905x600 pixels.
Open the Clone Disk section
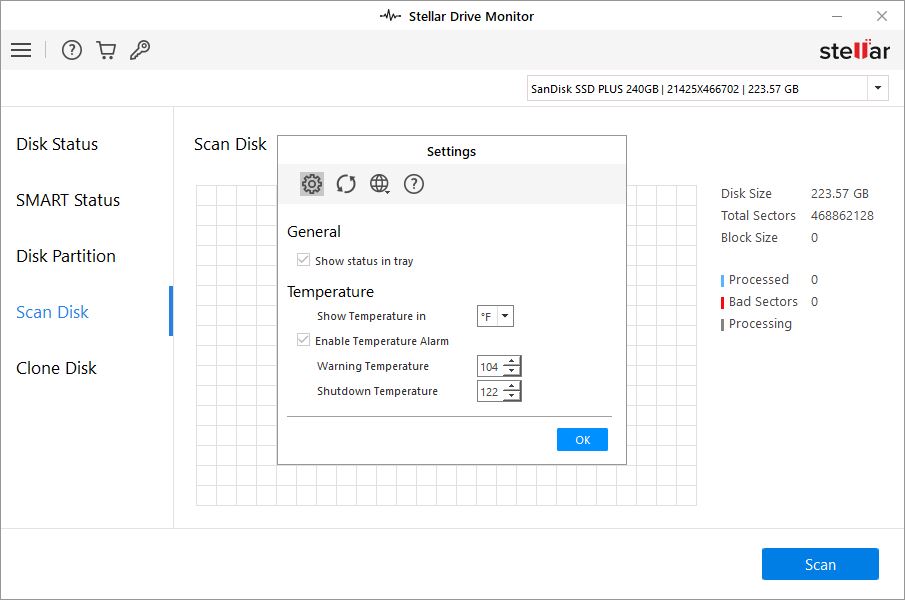point(57,368)
